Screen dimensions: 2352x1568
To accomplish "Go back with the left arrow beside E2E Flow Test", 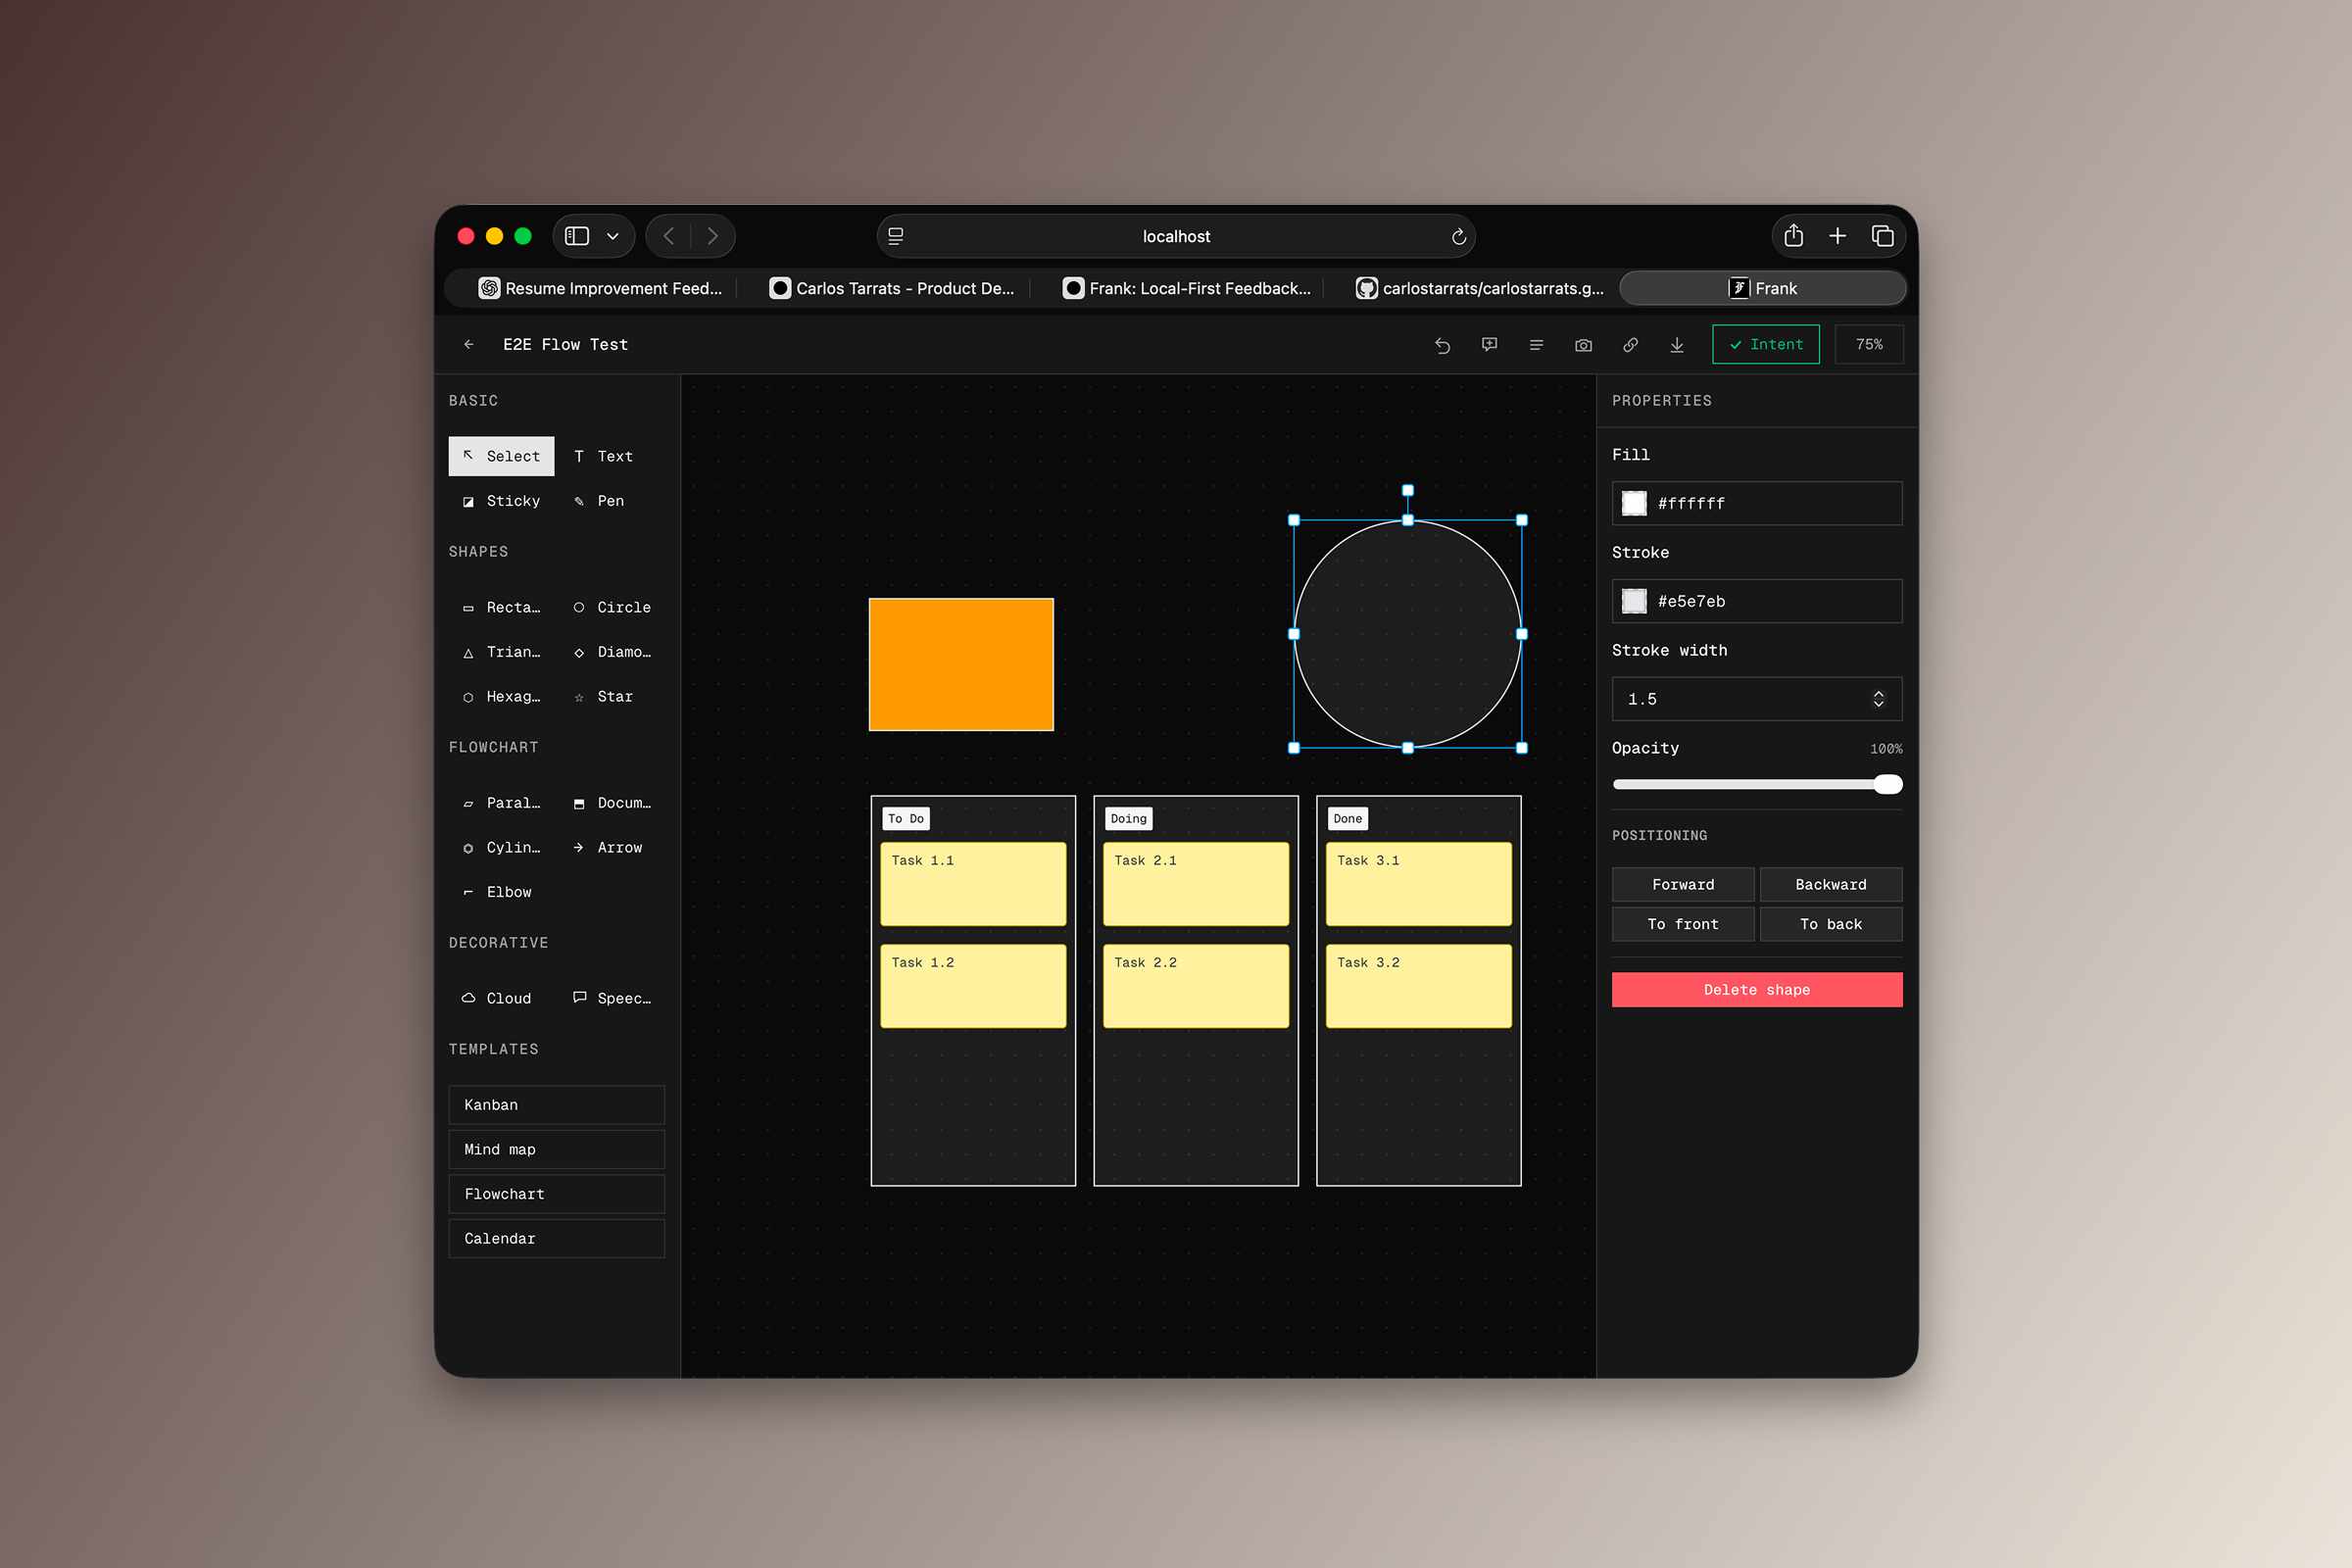I will coord(469,344).
